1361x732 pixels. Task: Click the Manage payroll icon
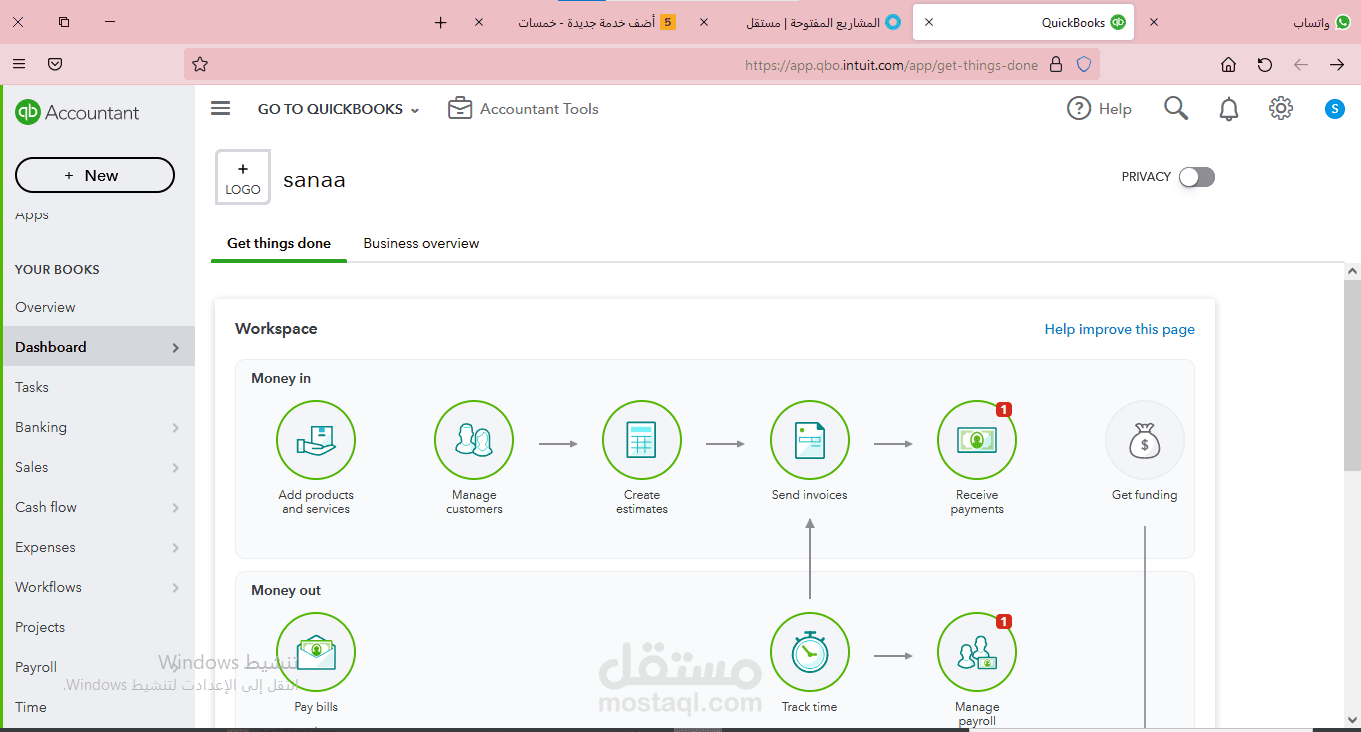click(977, 652)
